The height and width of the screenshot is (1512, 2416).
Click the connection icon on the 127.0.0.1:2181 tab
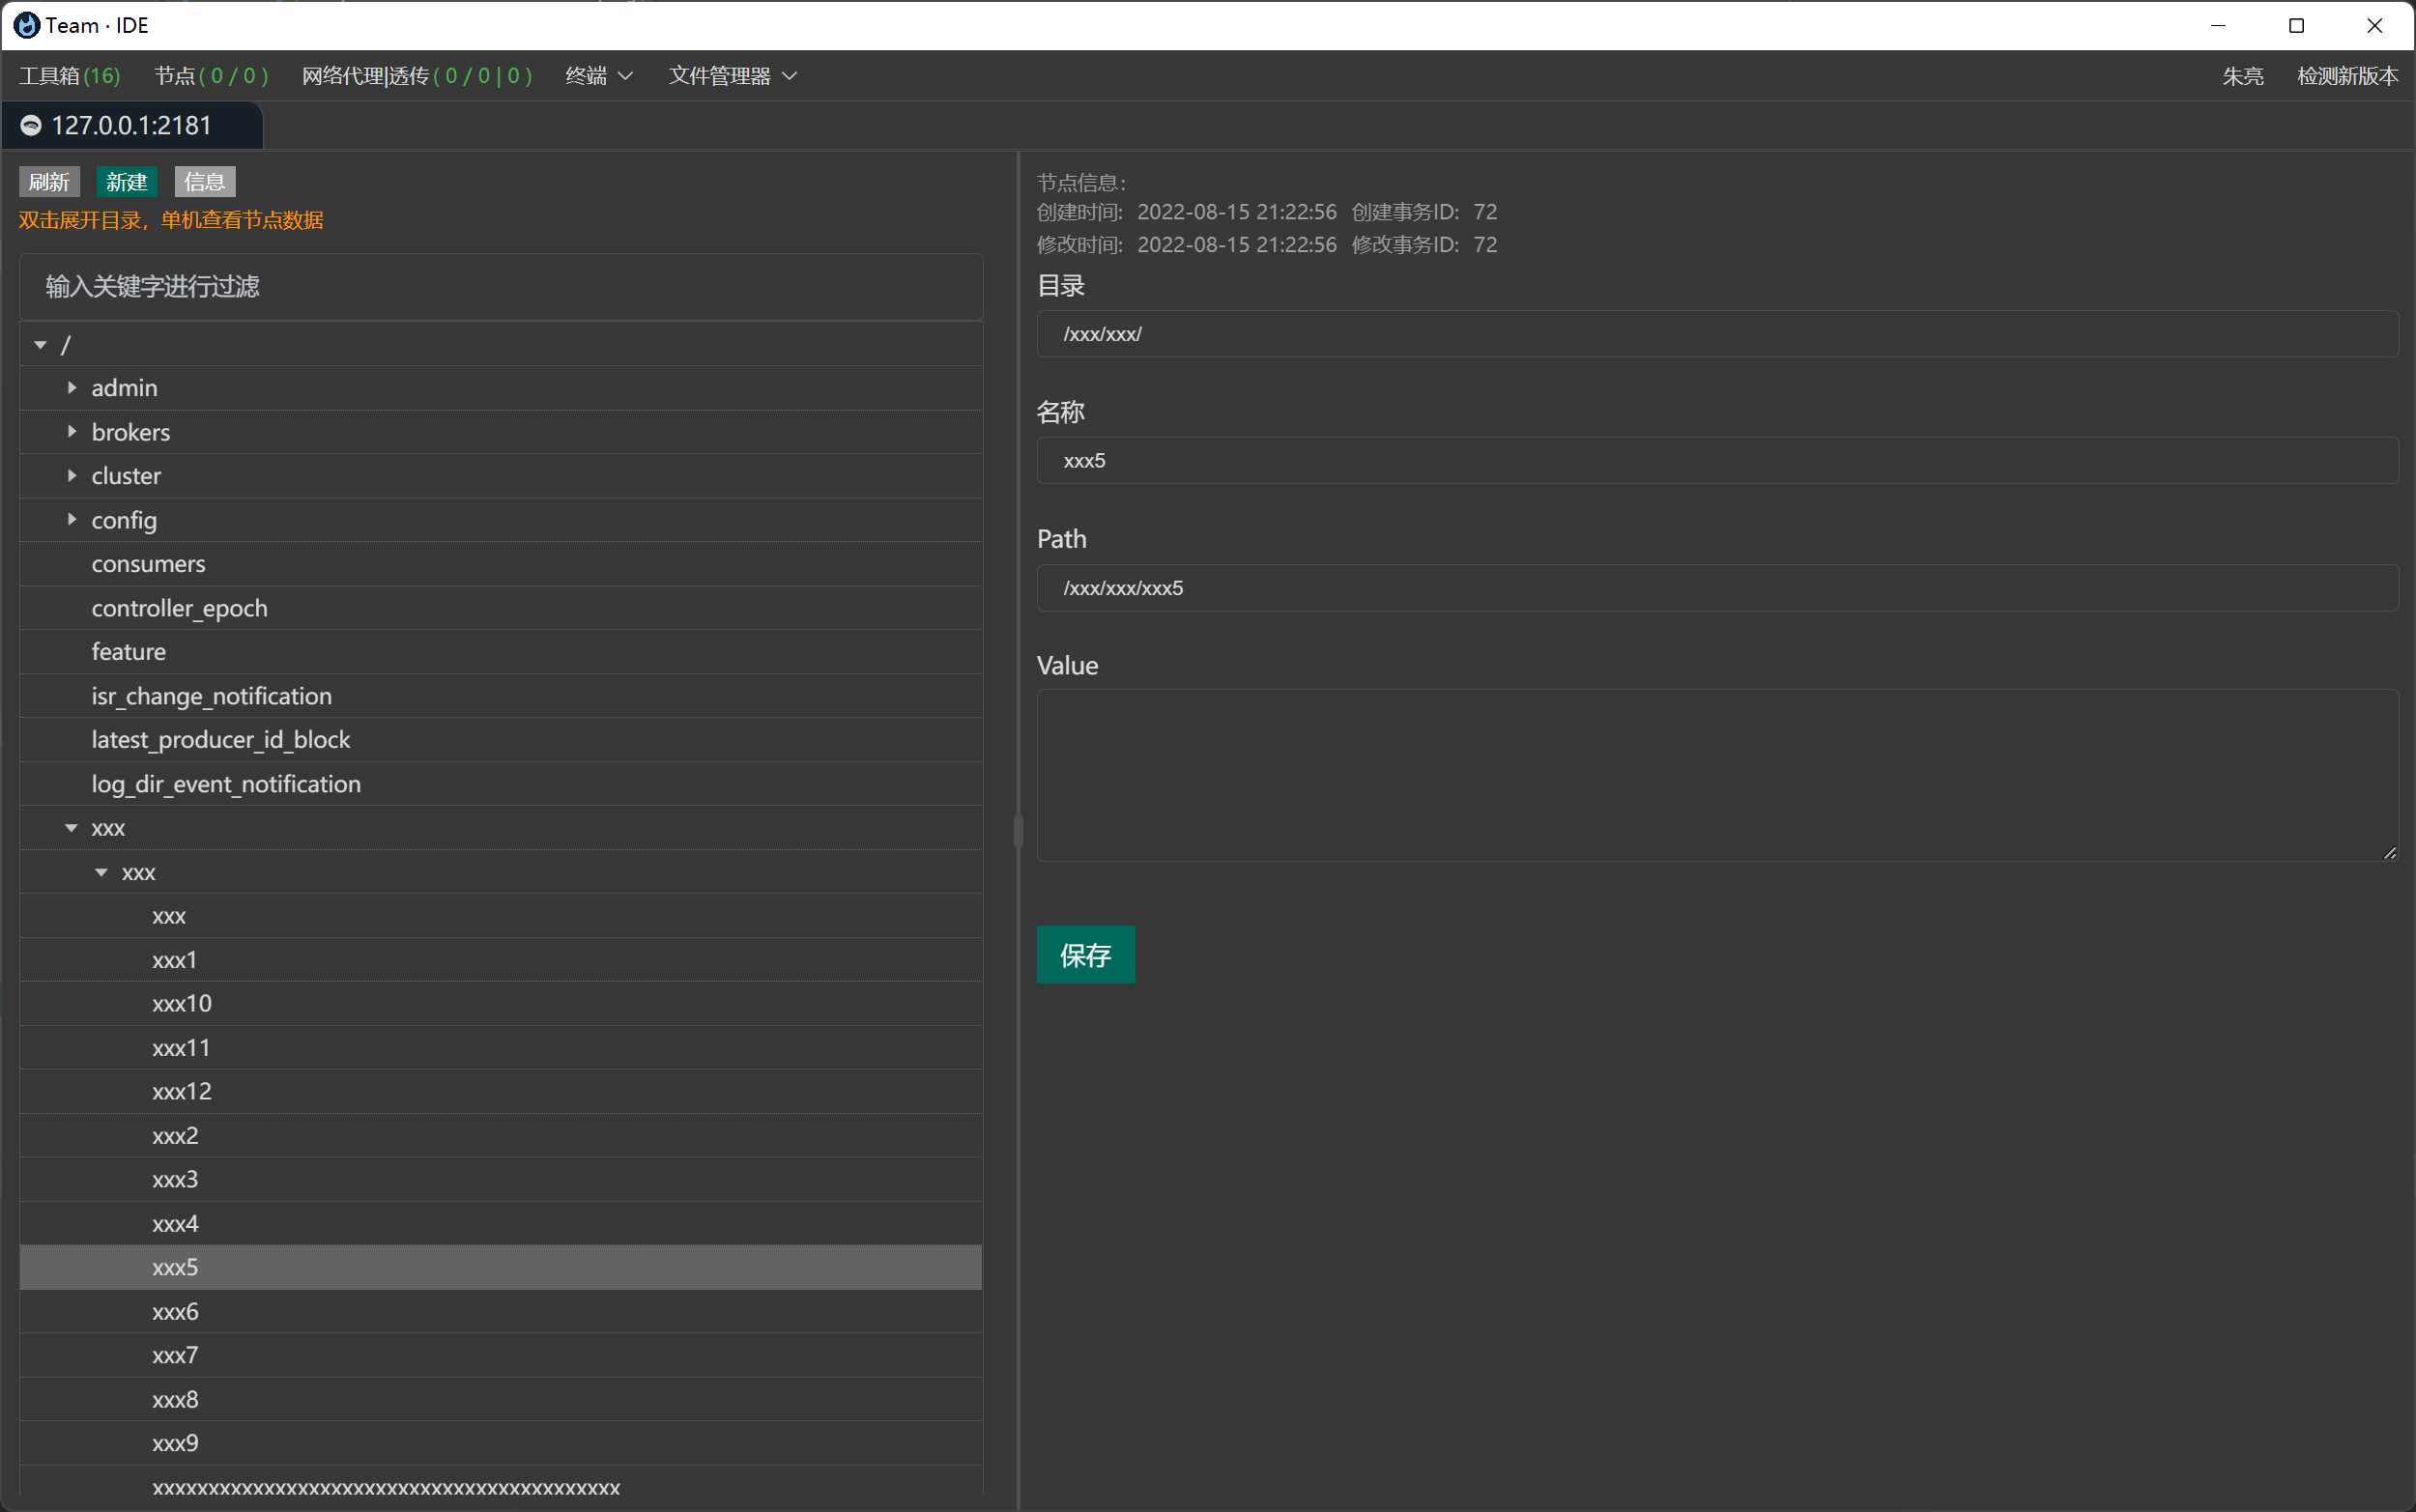click(31, 125)
